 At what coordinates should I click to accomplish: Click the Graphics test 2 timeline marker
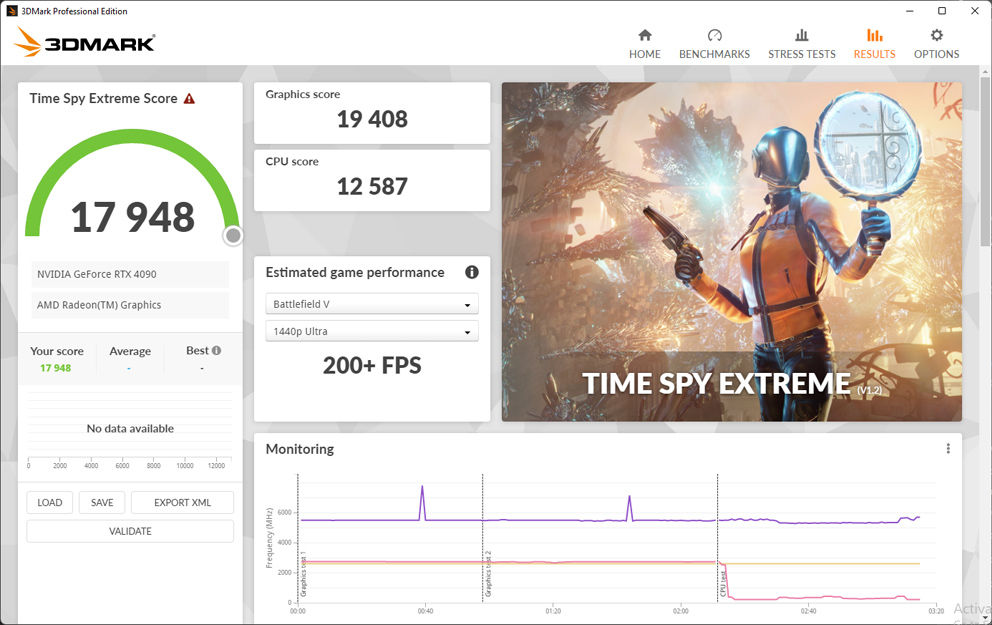(488, 574)
